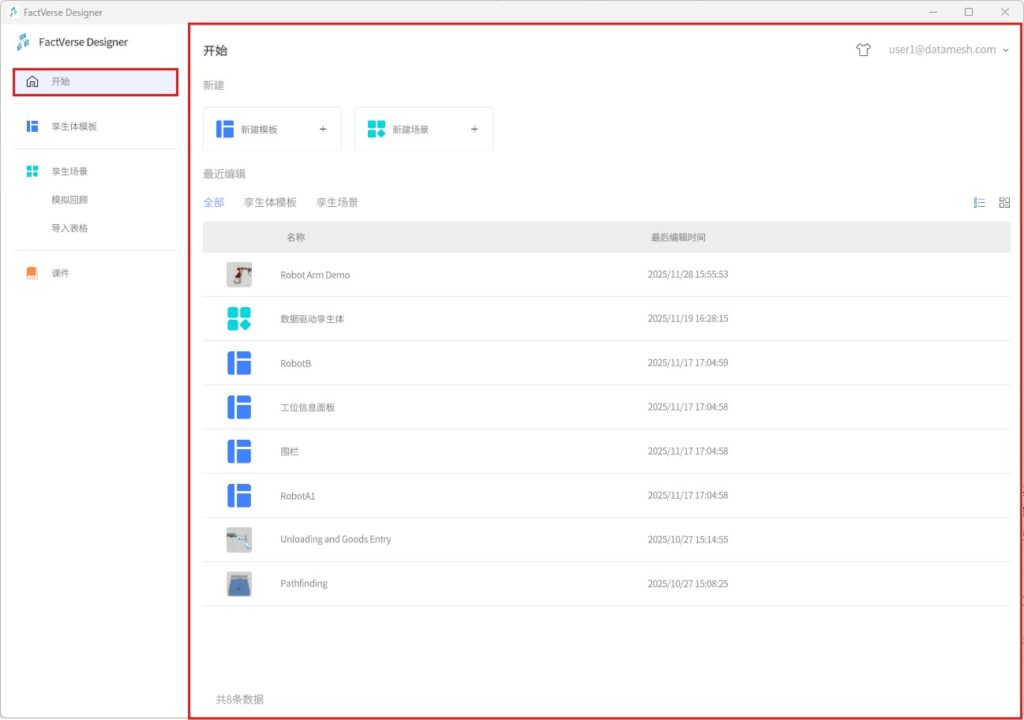The height and width of the screenshot is (720, 1024).
Task: Click plus sign on 新建模板
Action: [322, 129]
